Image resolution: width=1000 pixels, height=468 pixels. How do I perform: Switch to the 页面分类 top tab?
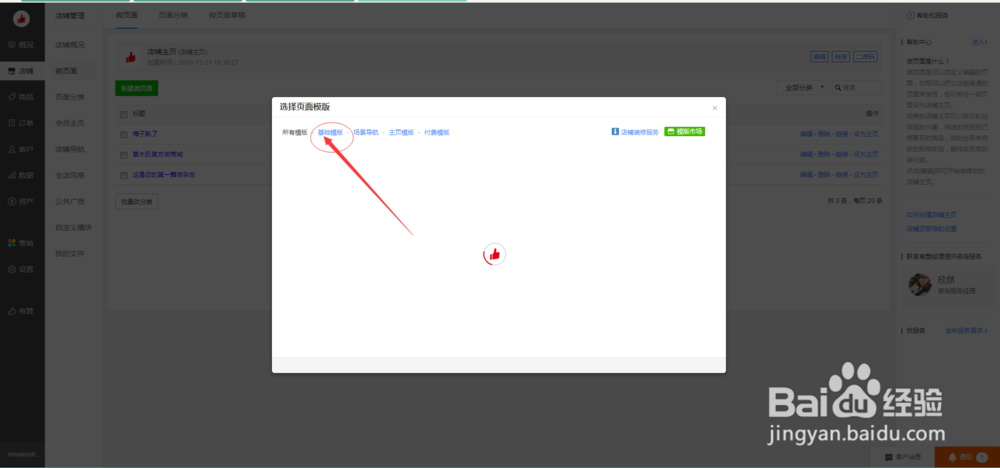tap(173, 15)
